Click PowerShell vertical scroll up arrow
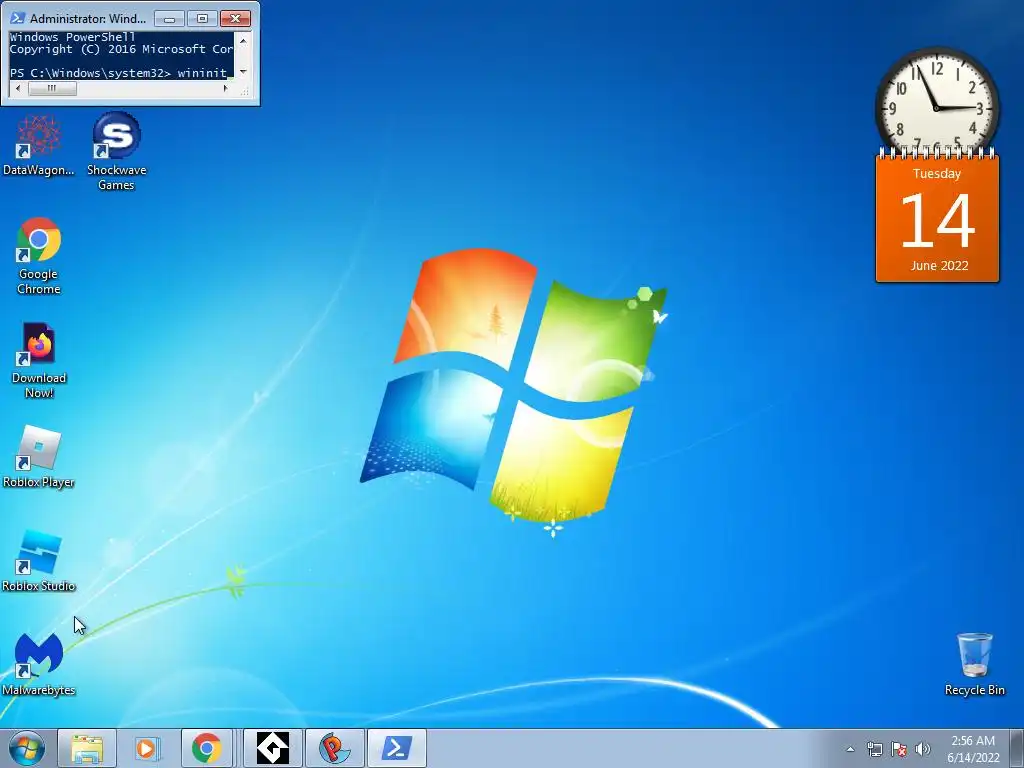 coord(243,39)
